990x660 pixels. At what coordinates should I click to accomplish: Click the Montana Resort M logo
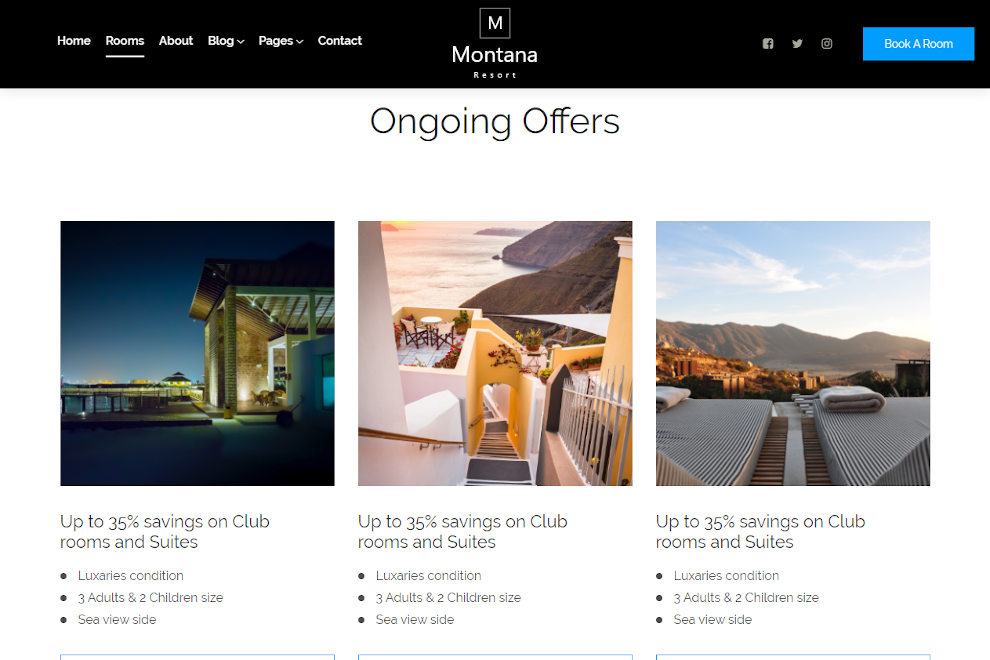click(495, 23)
